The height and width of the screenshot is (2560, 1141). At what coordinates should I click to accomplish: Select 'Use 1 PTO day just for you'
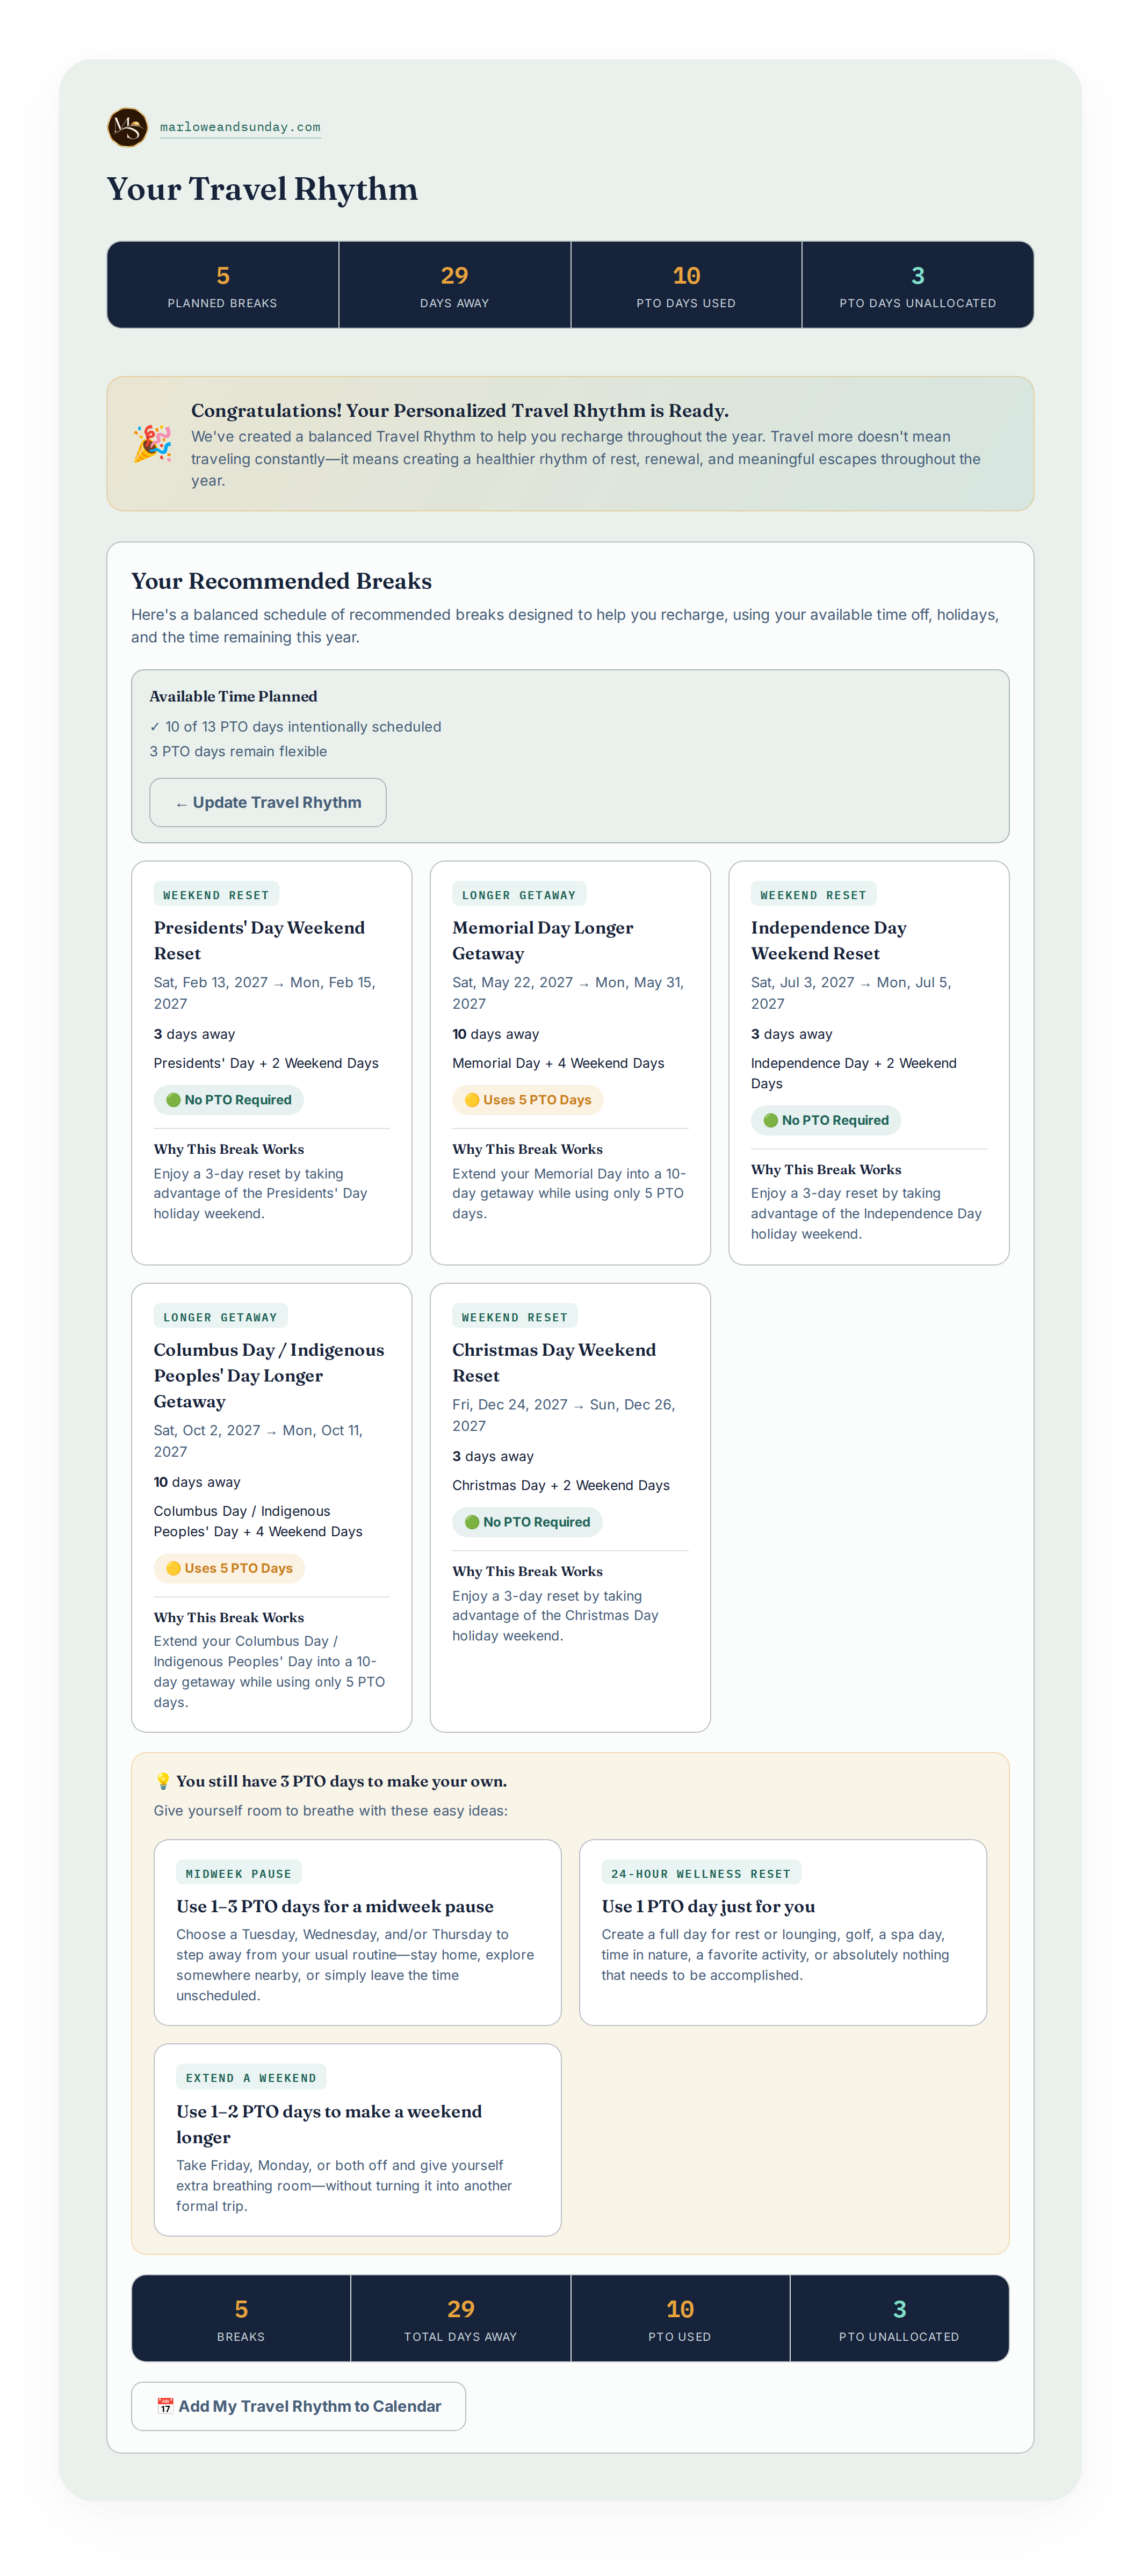click(x=708, y=1905)
